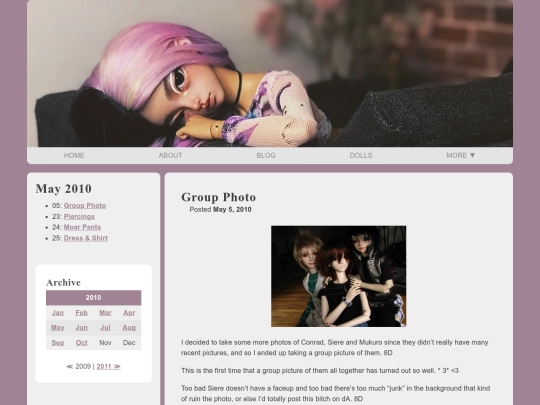Open the ABOUT page
This screenshot has width=540, height=405.
[170, 155]
